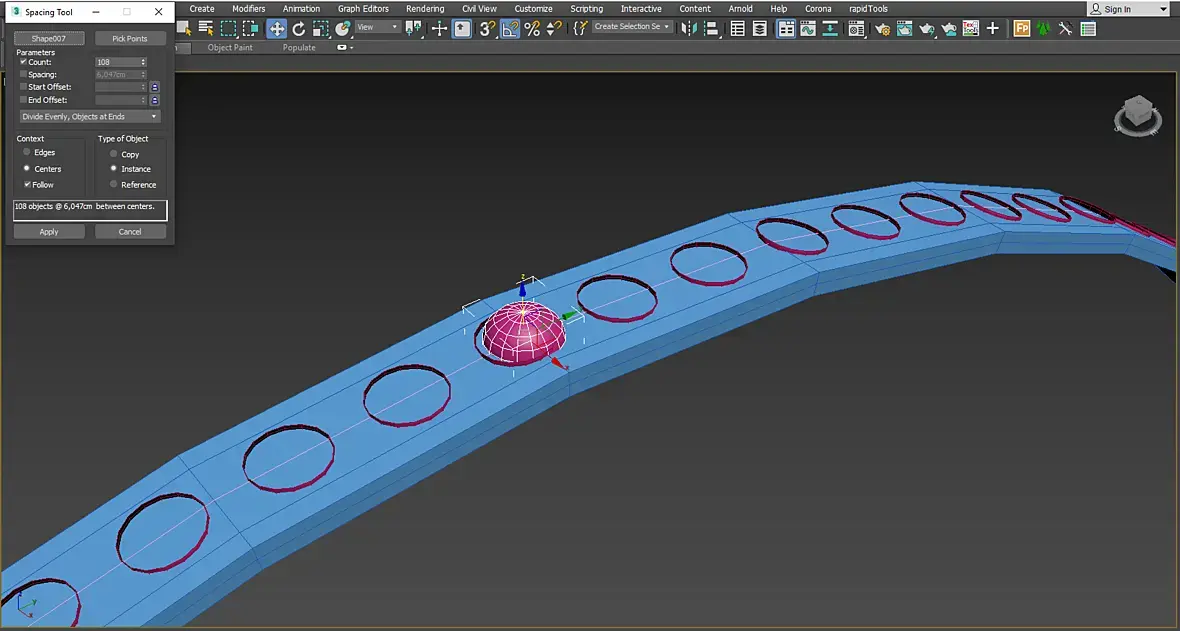Image resolution: width=1180 pixels, height=631 pixels.
Task: Open the Modifiers menu
Action: click(248, 9)
